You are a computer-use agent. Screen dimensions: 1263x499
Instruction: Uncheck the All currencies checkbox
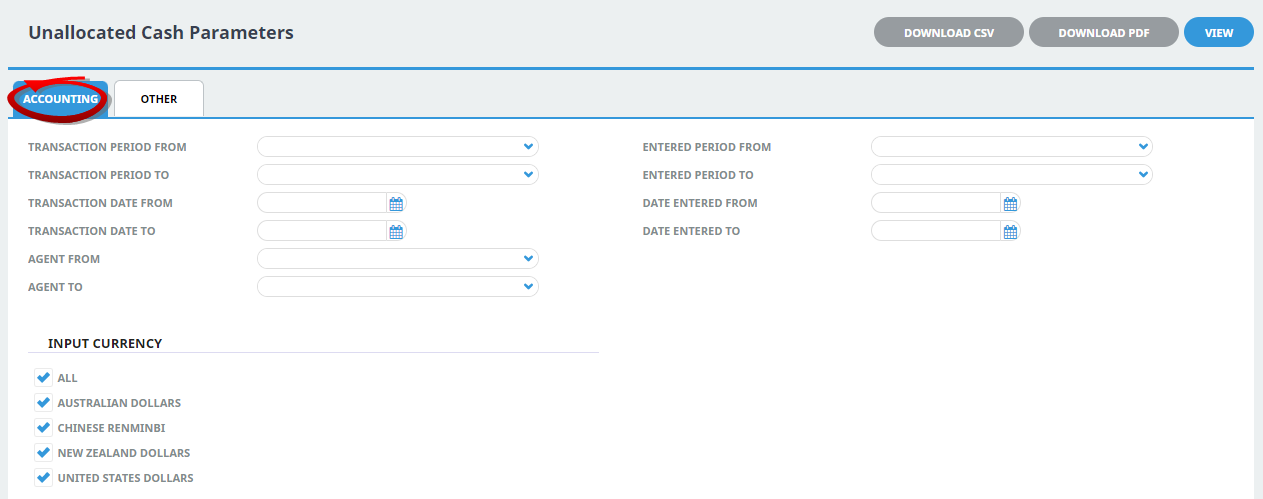[43, 378]
